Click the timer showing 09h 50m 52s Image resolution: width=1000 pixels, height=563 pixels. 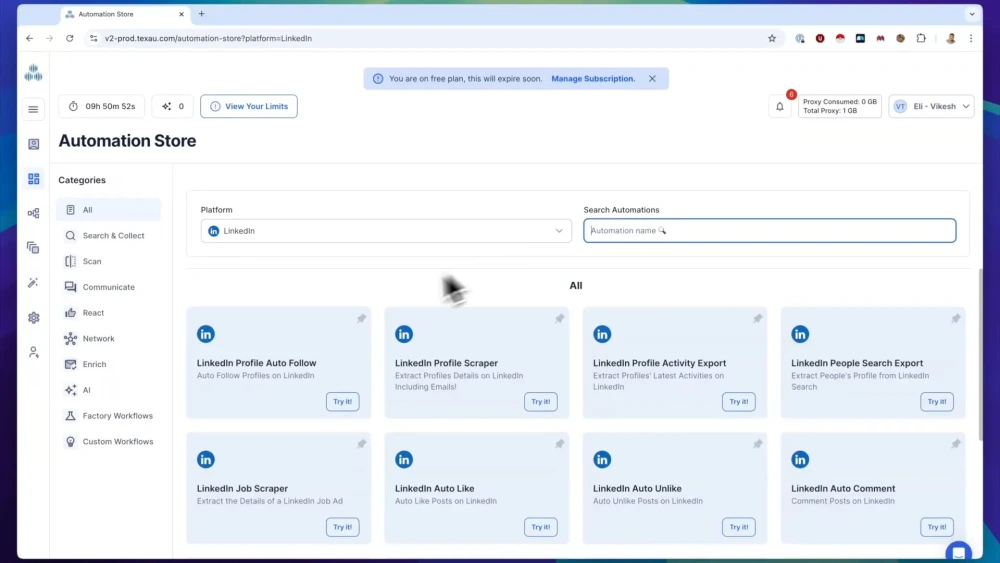(101, 106)
